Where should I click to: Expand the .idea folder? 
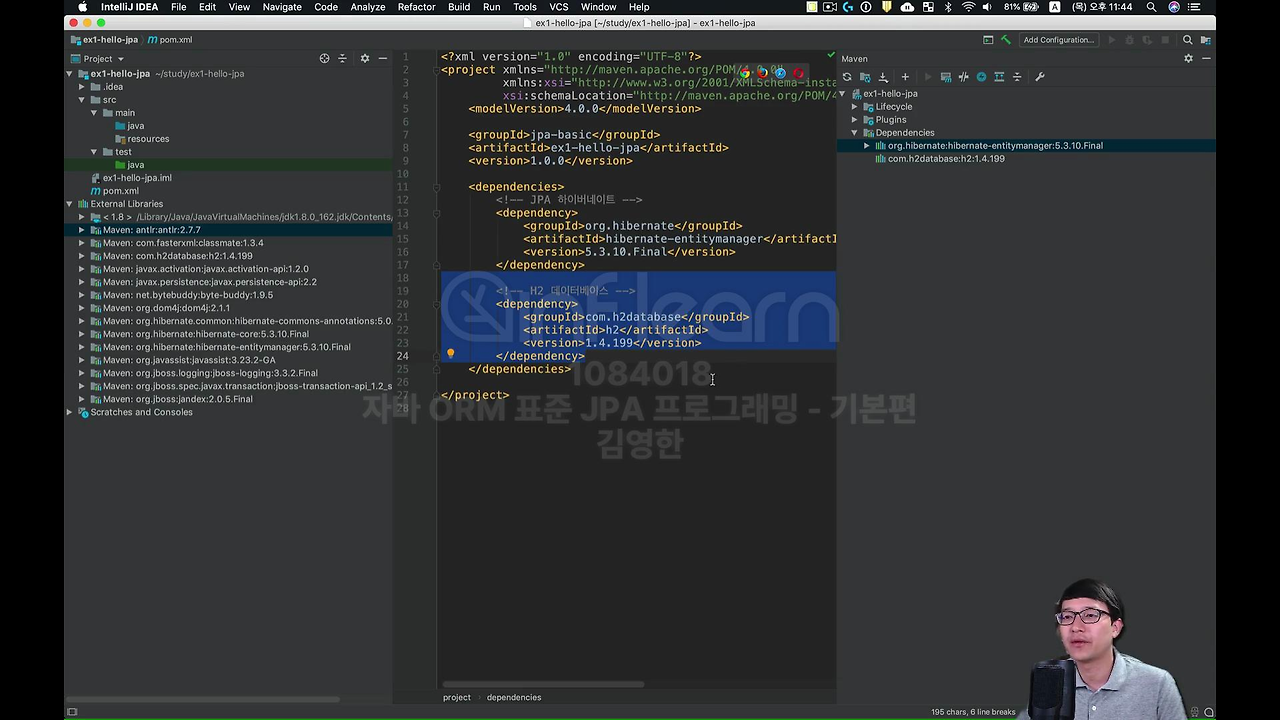(82, 87)
